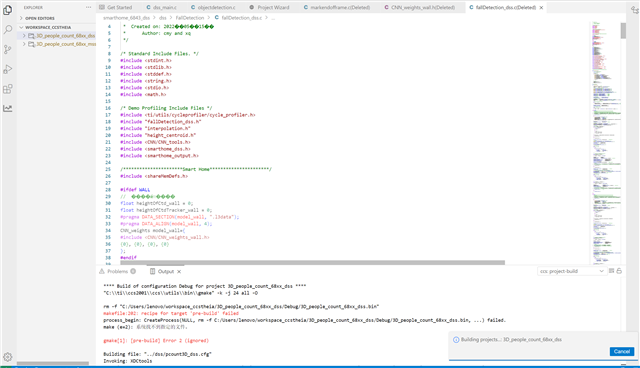The image size is (640, 368).
Task: Click the "Invoking: XDCtools" output line
Action: click(x=128, y=361)
